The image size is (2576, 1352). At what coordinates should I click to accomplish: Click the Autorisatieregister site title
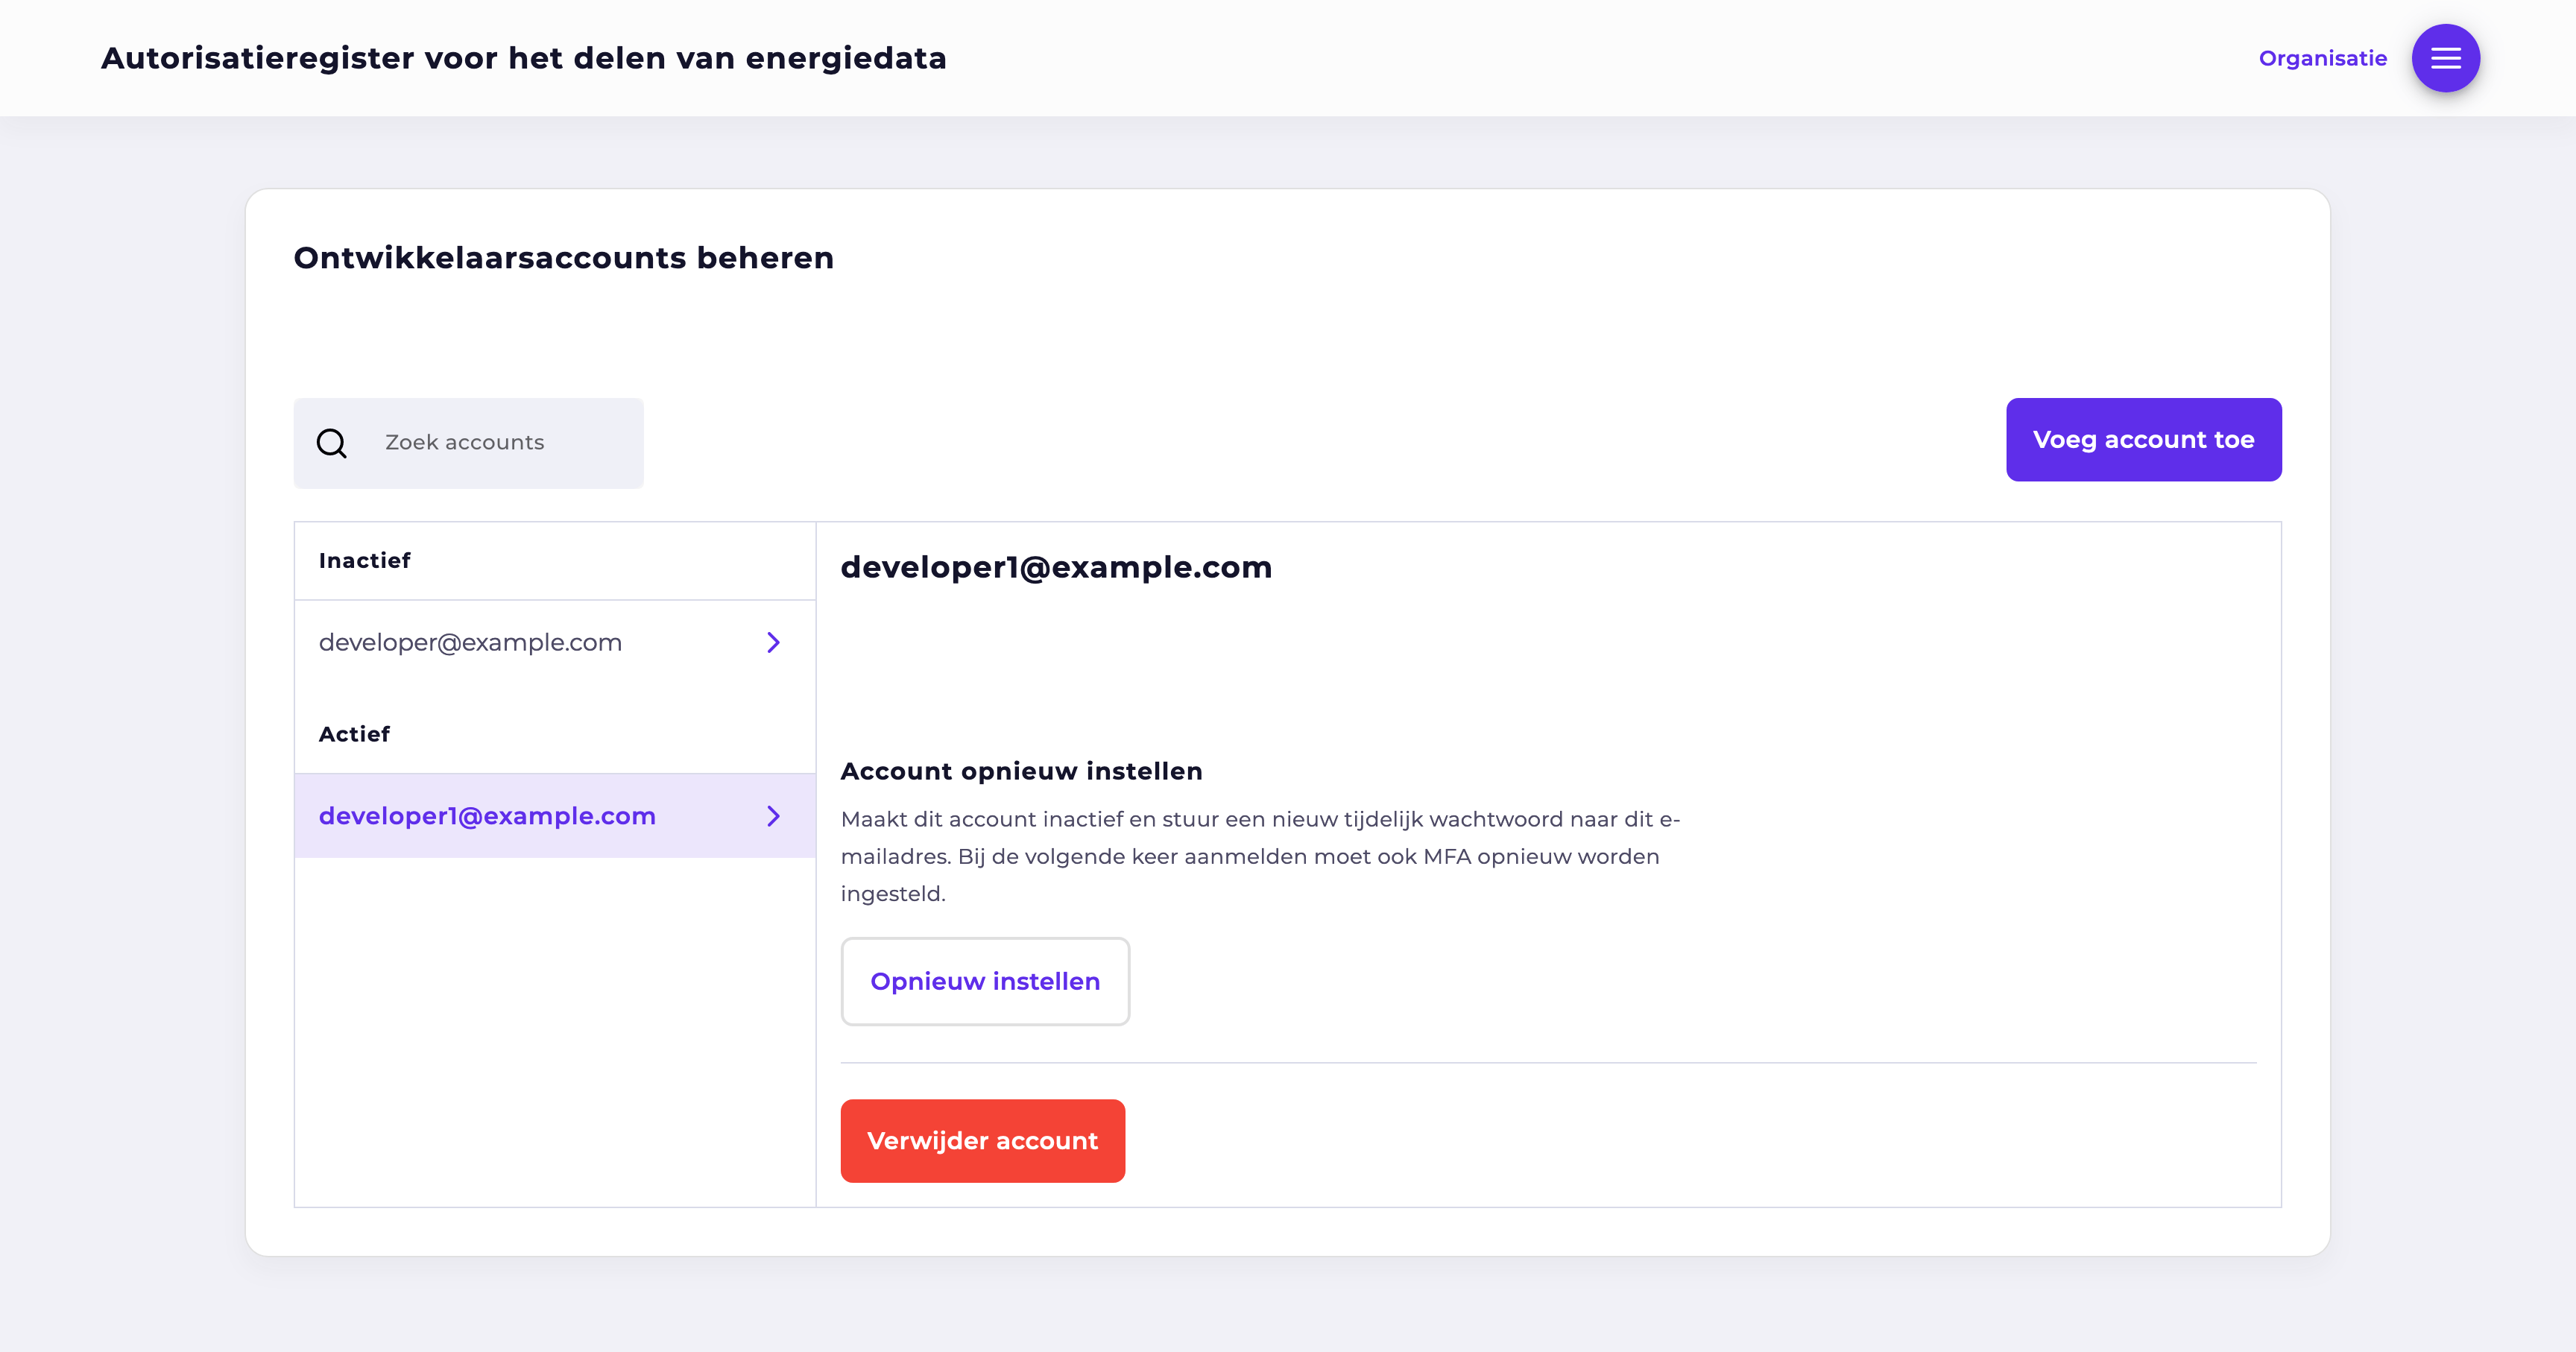click(x=523, y=58)
